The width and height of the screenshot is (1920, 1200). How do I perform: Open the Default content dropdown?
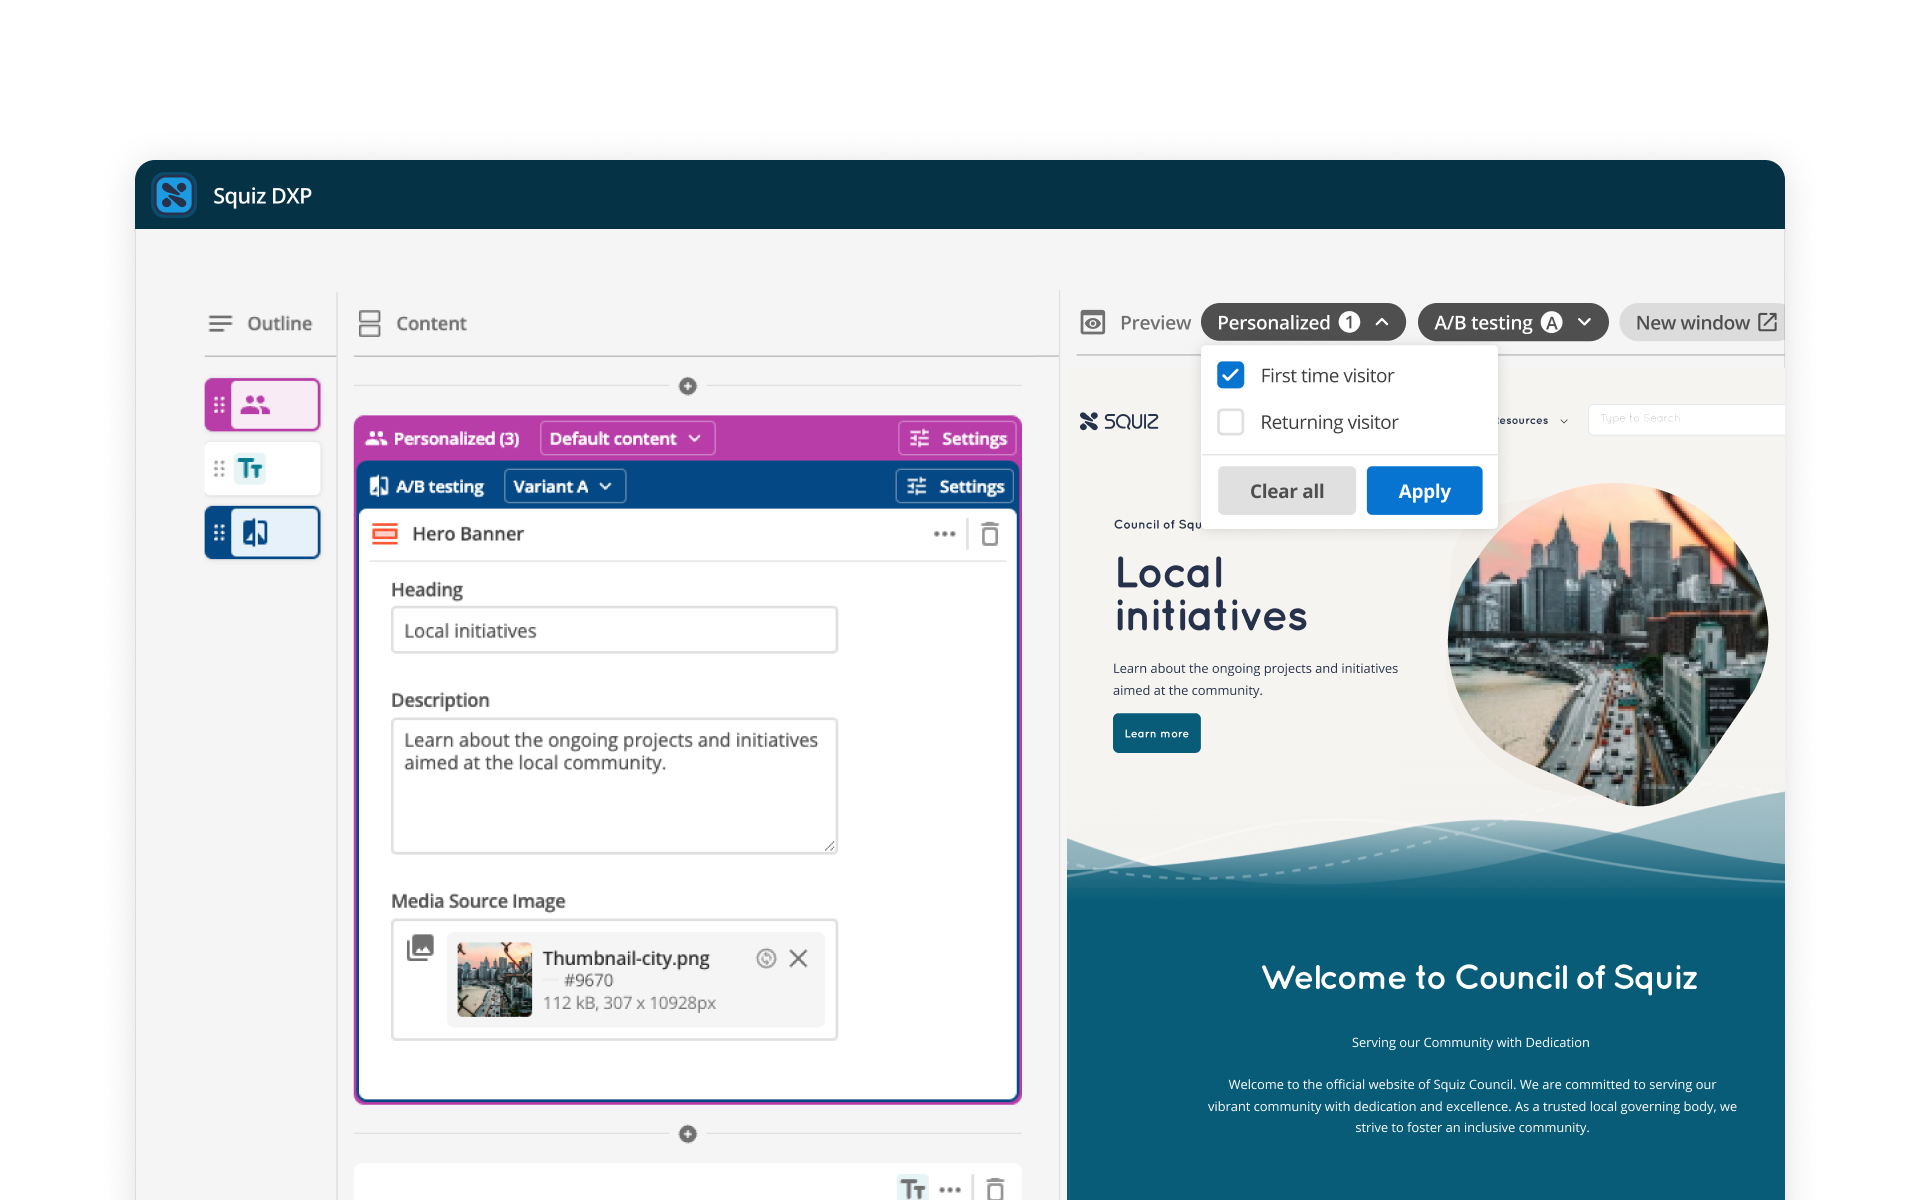(626, 438)
